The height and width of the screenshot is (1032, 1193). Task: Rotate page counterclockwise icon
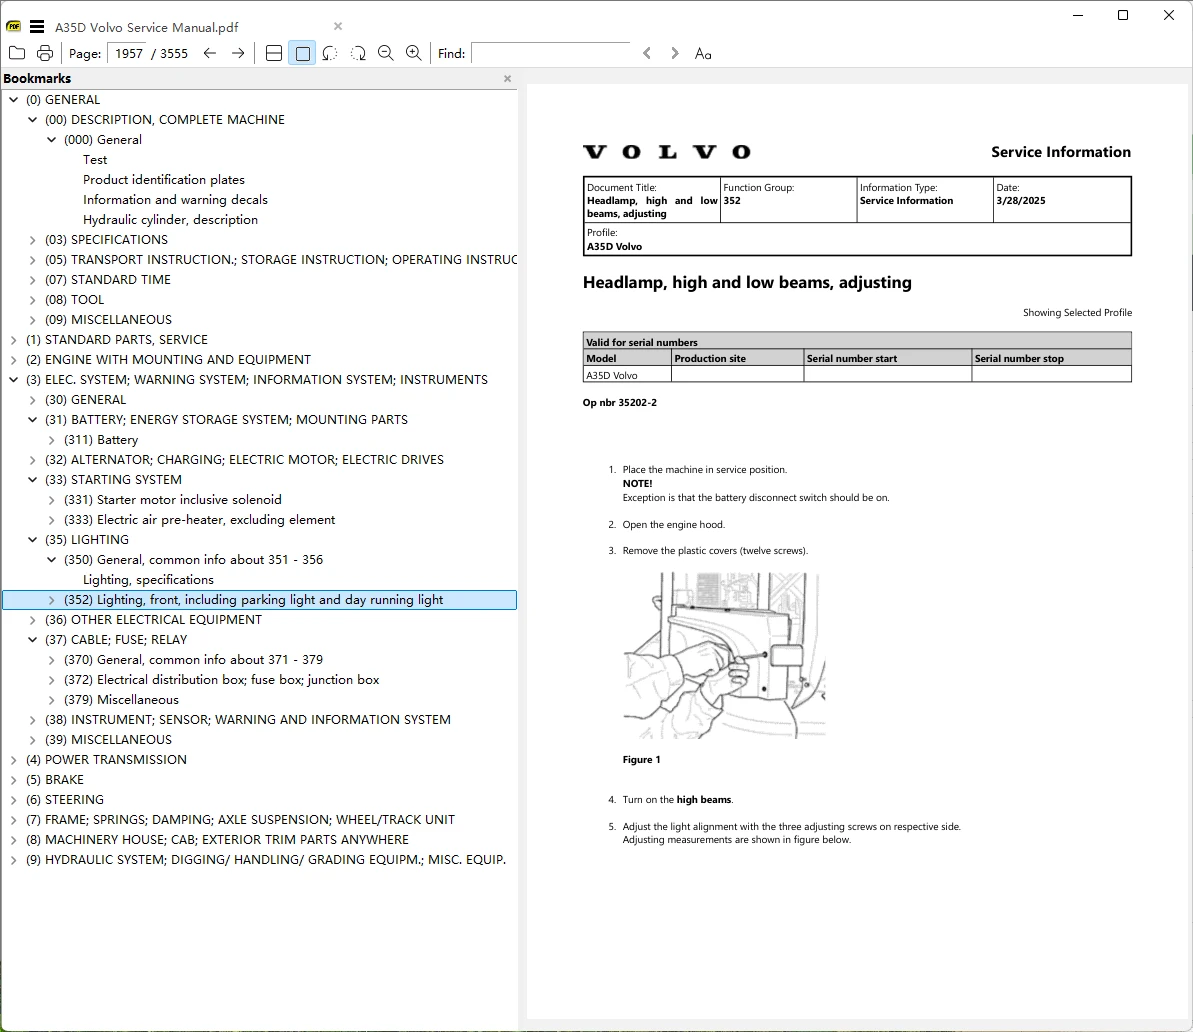329,53
